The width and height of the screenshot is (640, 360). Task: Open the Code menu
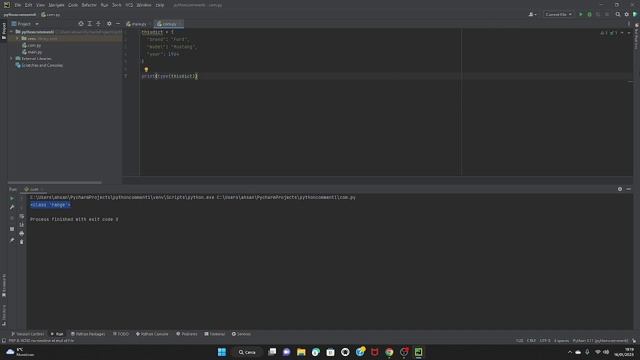point(73,5)
